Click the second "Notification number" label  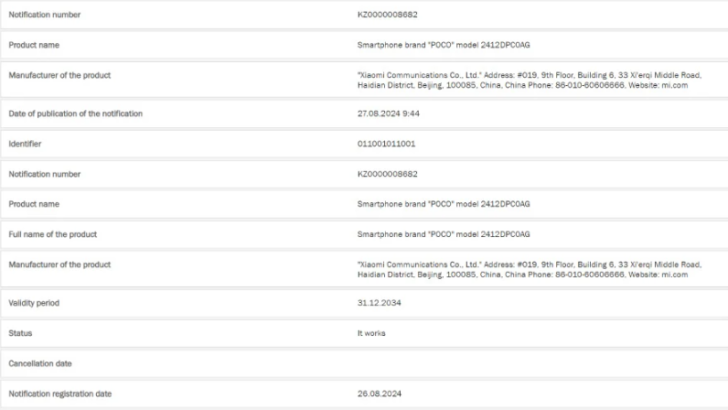tap(45, 174)
